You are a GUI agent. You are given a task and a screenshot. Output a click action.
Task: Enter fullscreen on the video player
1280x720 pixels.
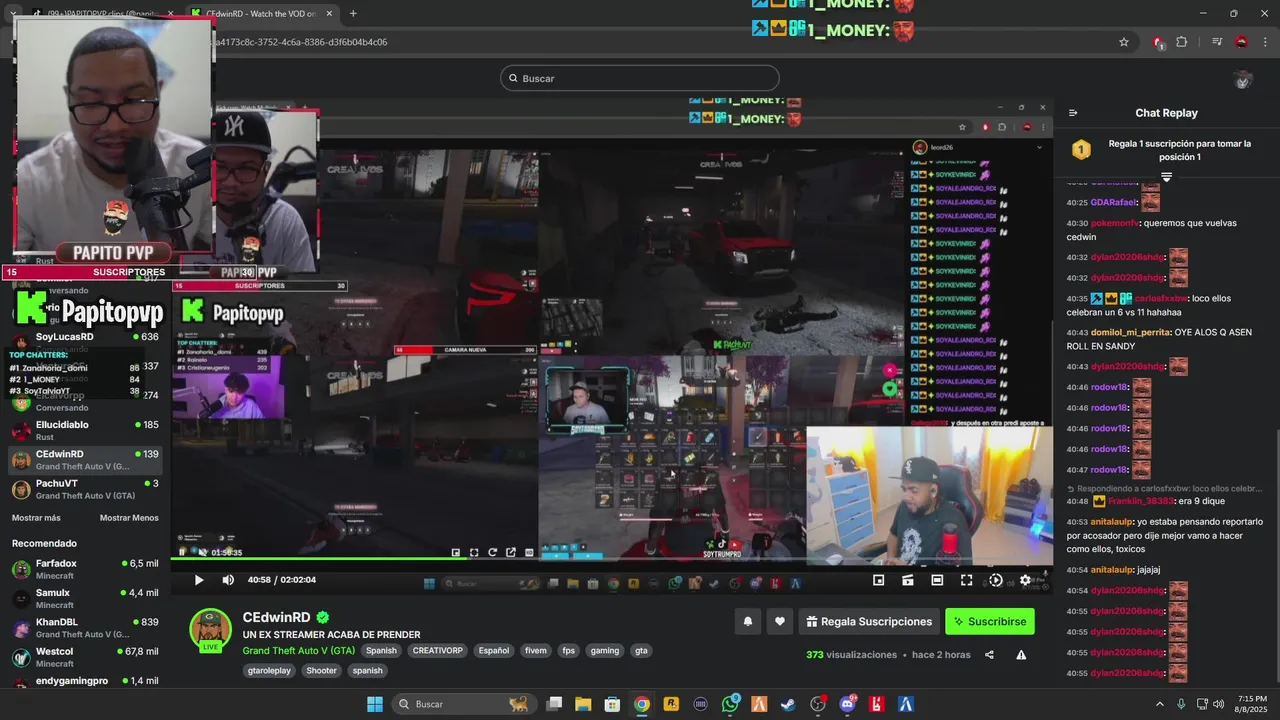pyautogui.click(x=966, y=580)
